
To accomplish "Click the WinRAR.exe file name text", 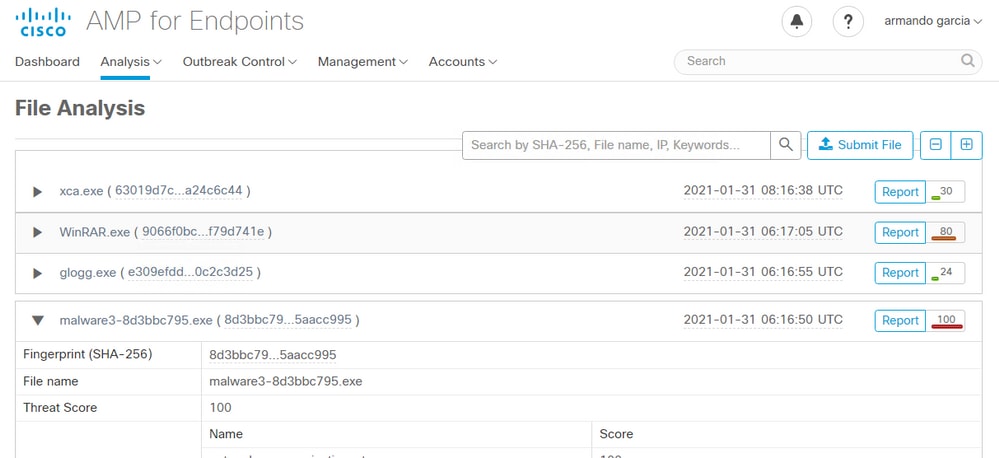I will [x=94, y=232].
